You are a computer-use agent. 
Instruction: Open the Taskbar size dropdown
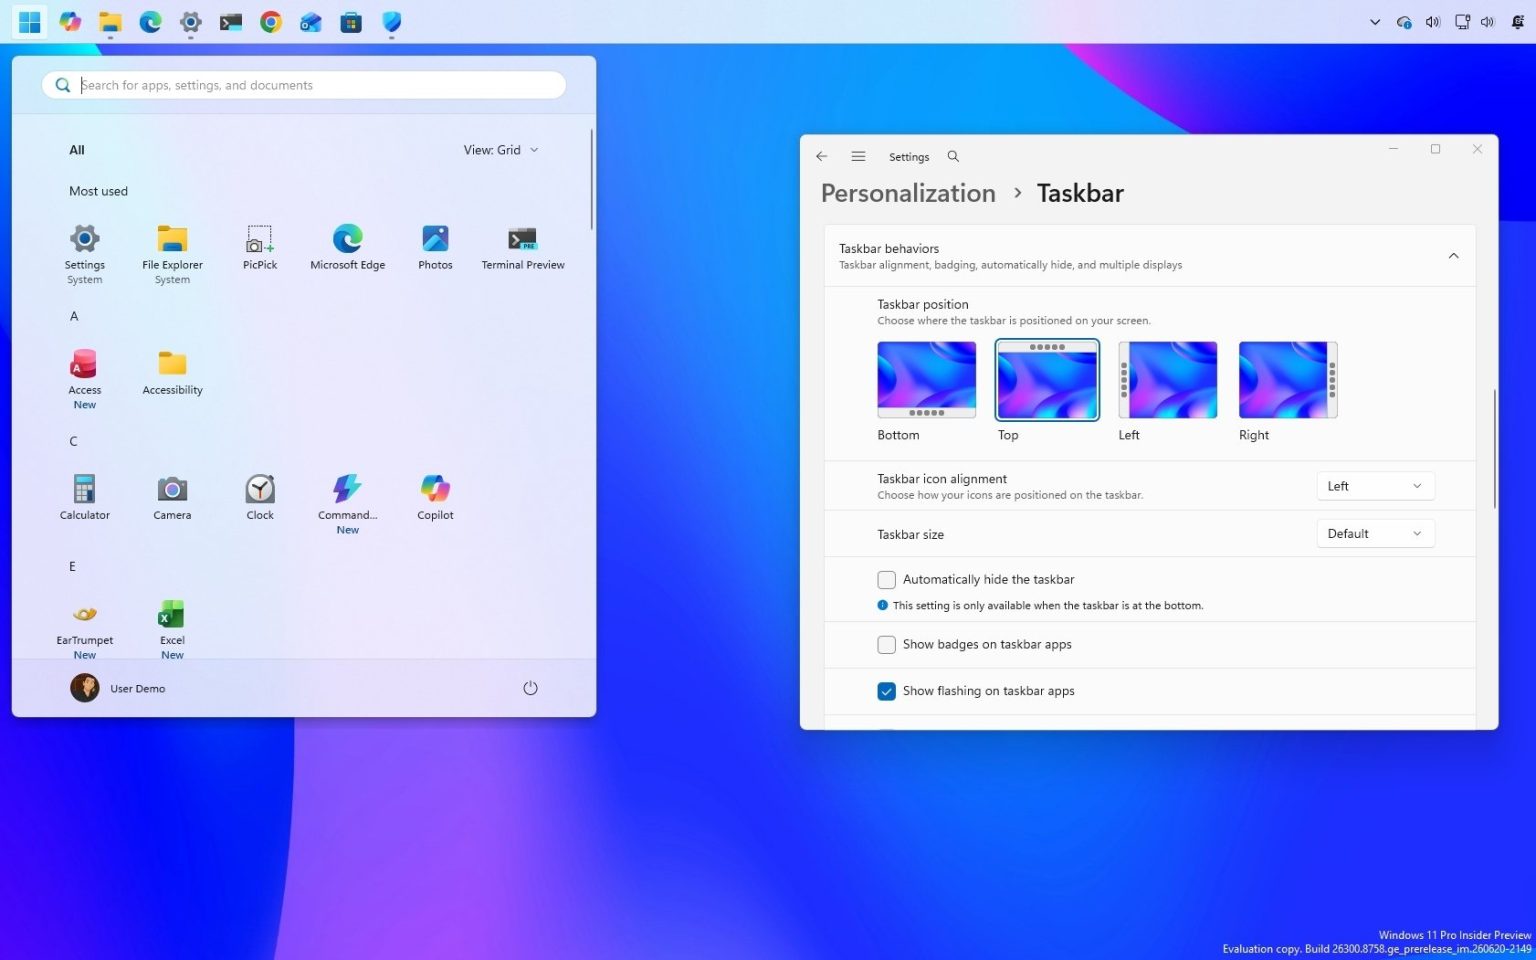1375,534
